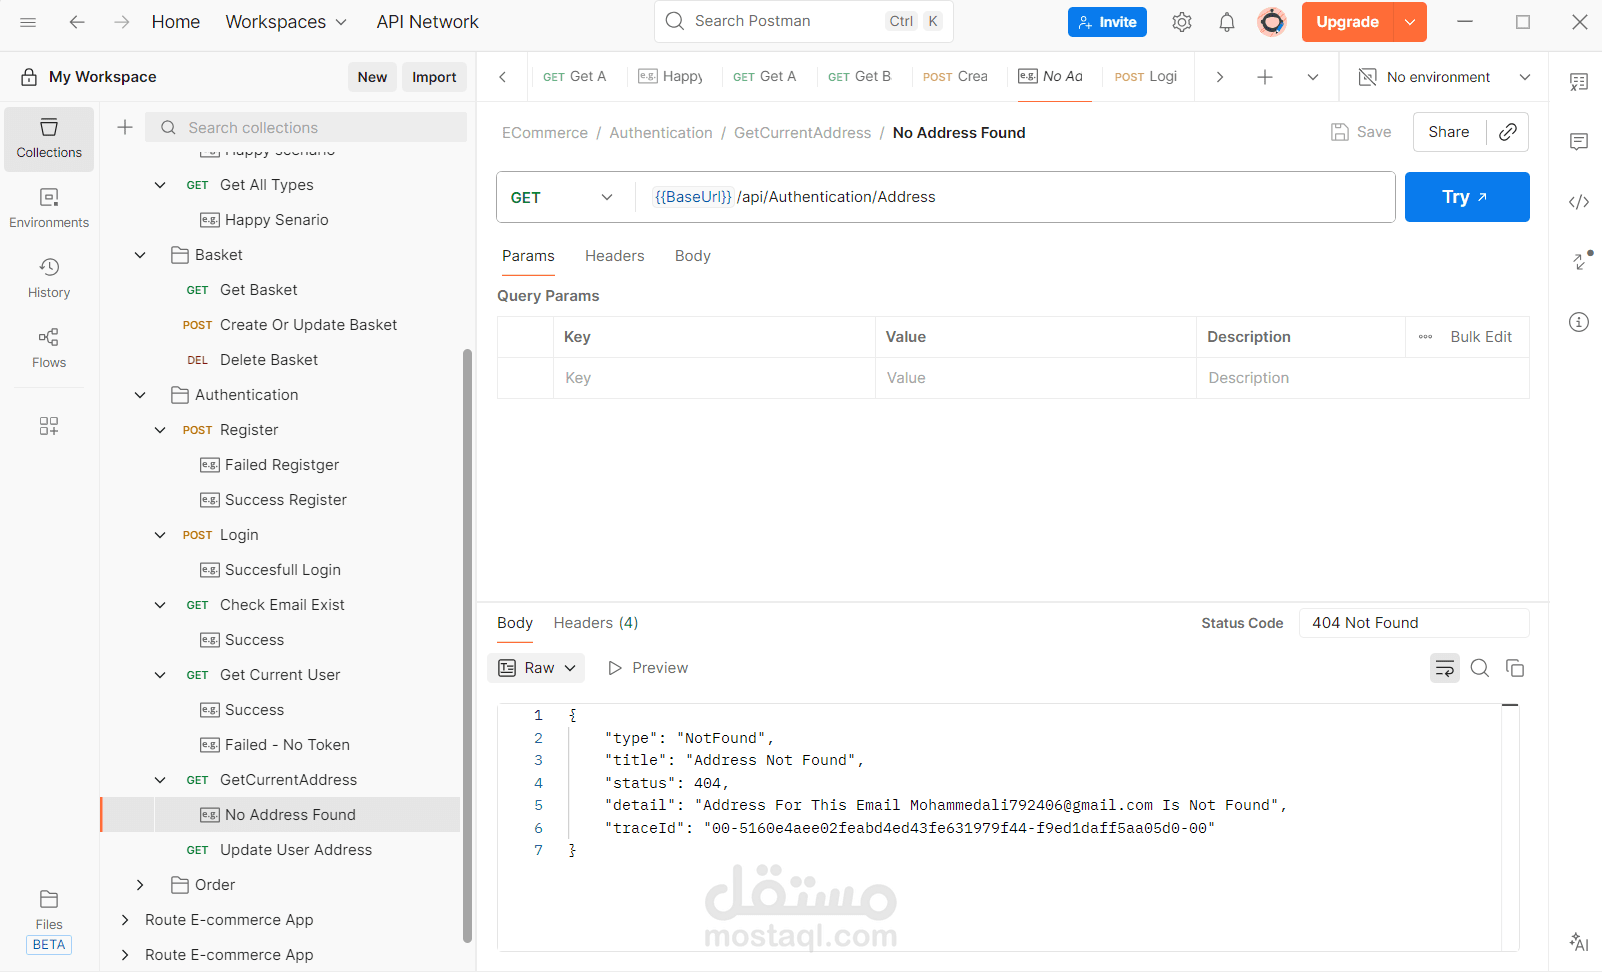1602x972 pixels.
Task: Open the tab list chevron dropdown
Action: [1313, 77]
